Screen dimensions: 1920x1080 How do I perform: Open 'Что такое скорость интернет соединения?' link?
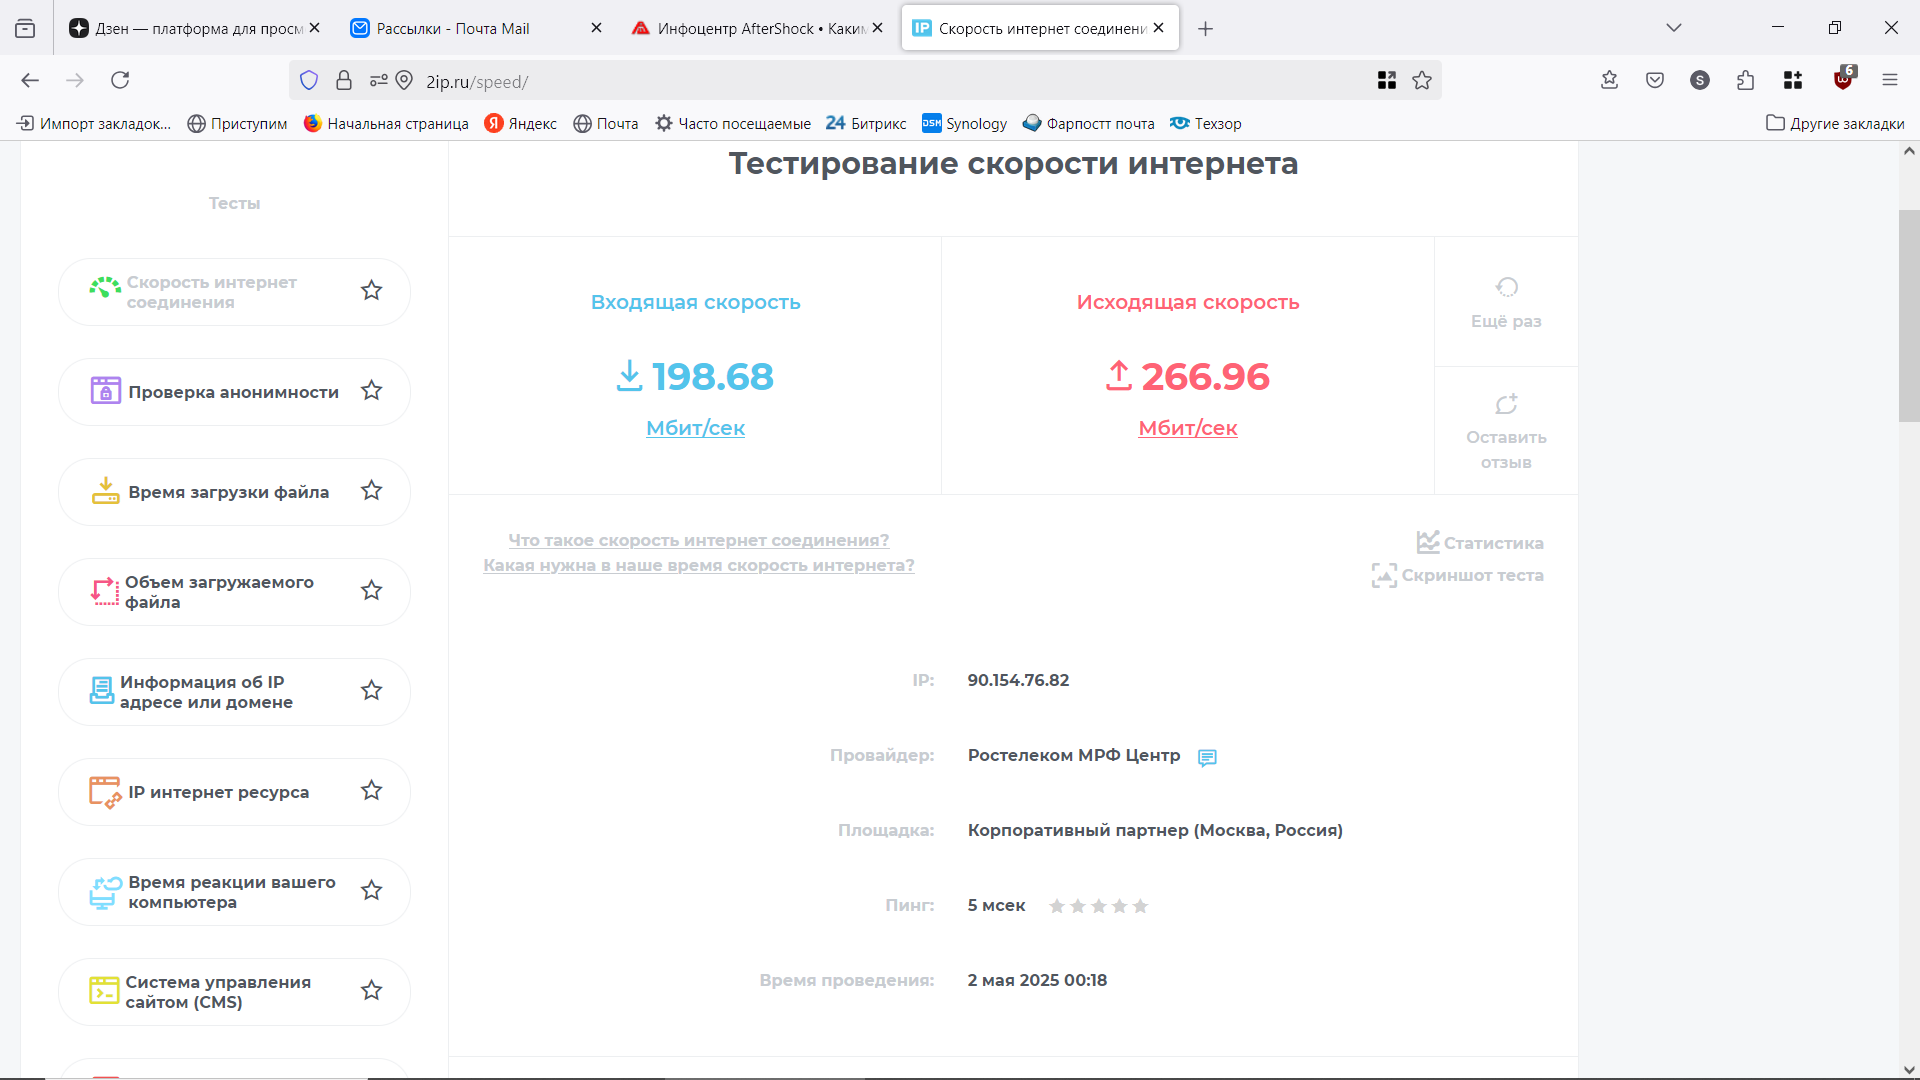[698, 540]
